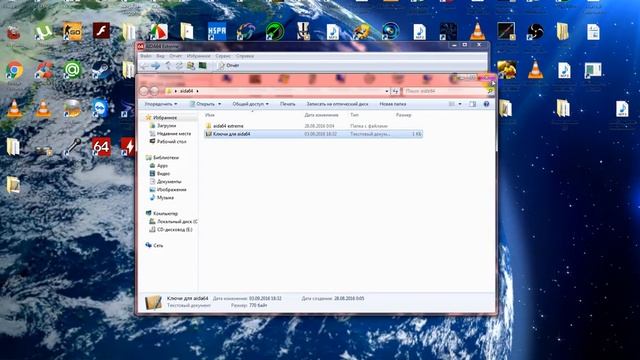Click Новая папка button
Image resolution: width=640 pixels, height=360 pixels.
tap(393, 104)
